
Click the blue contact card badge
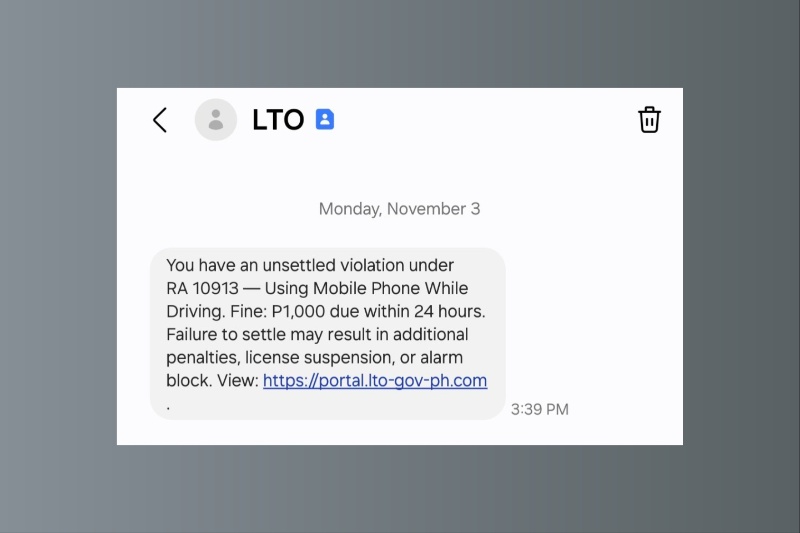325,120
